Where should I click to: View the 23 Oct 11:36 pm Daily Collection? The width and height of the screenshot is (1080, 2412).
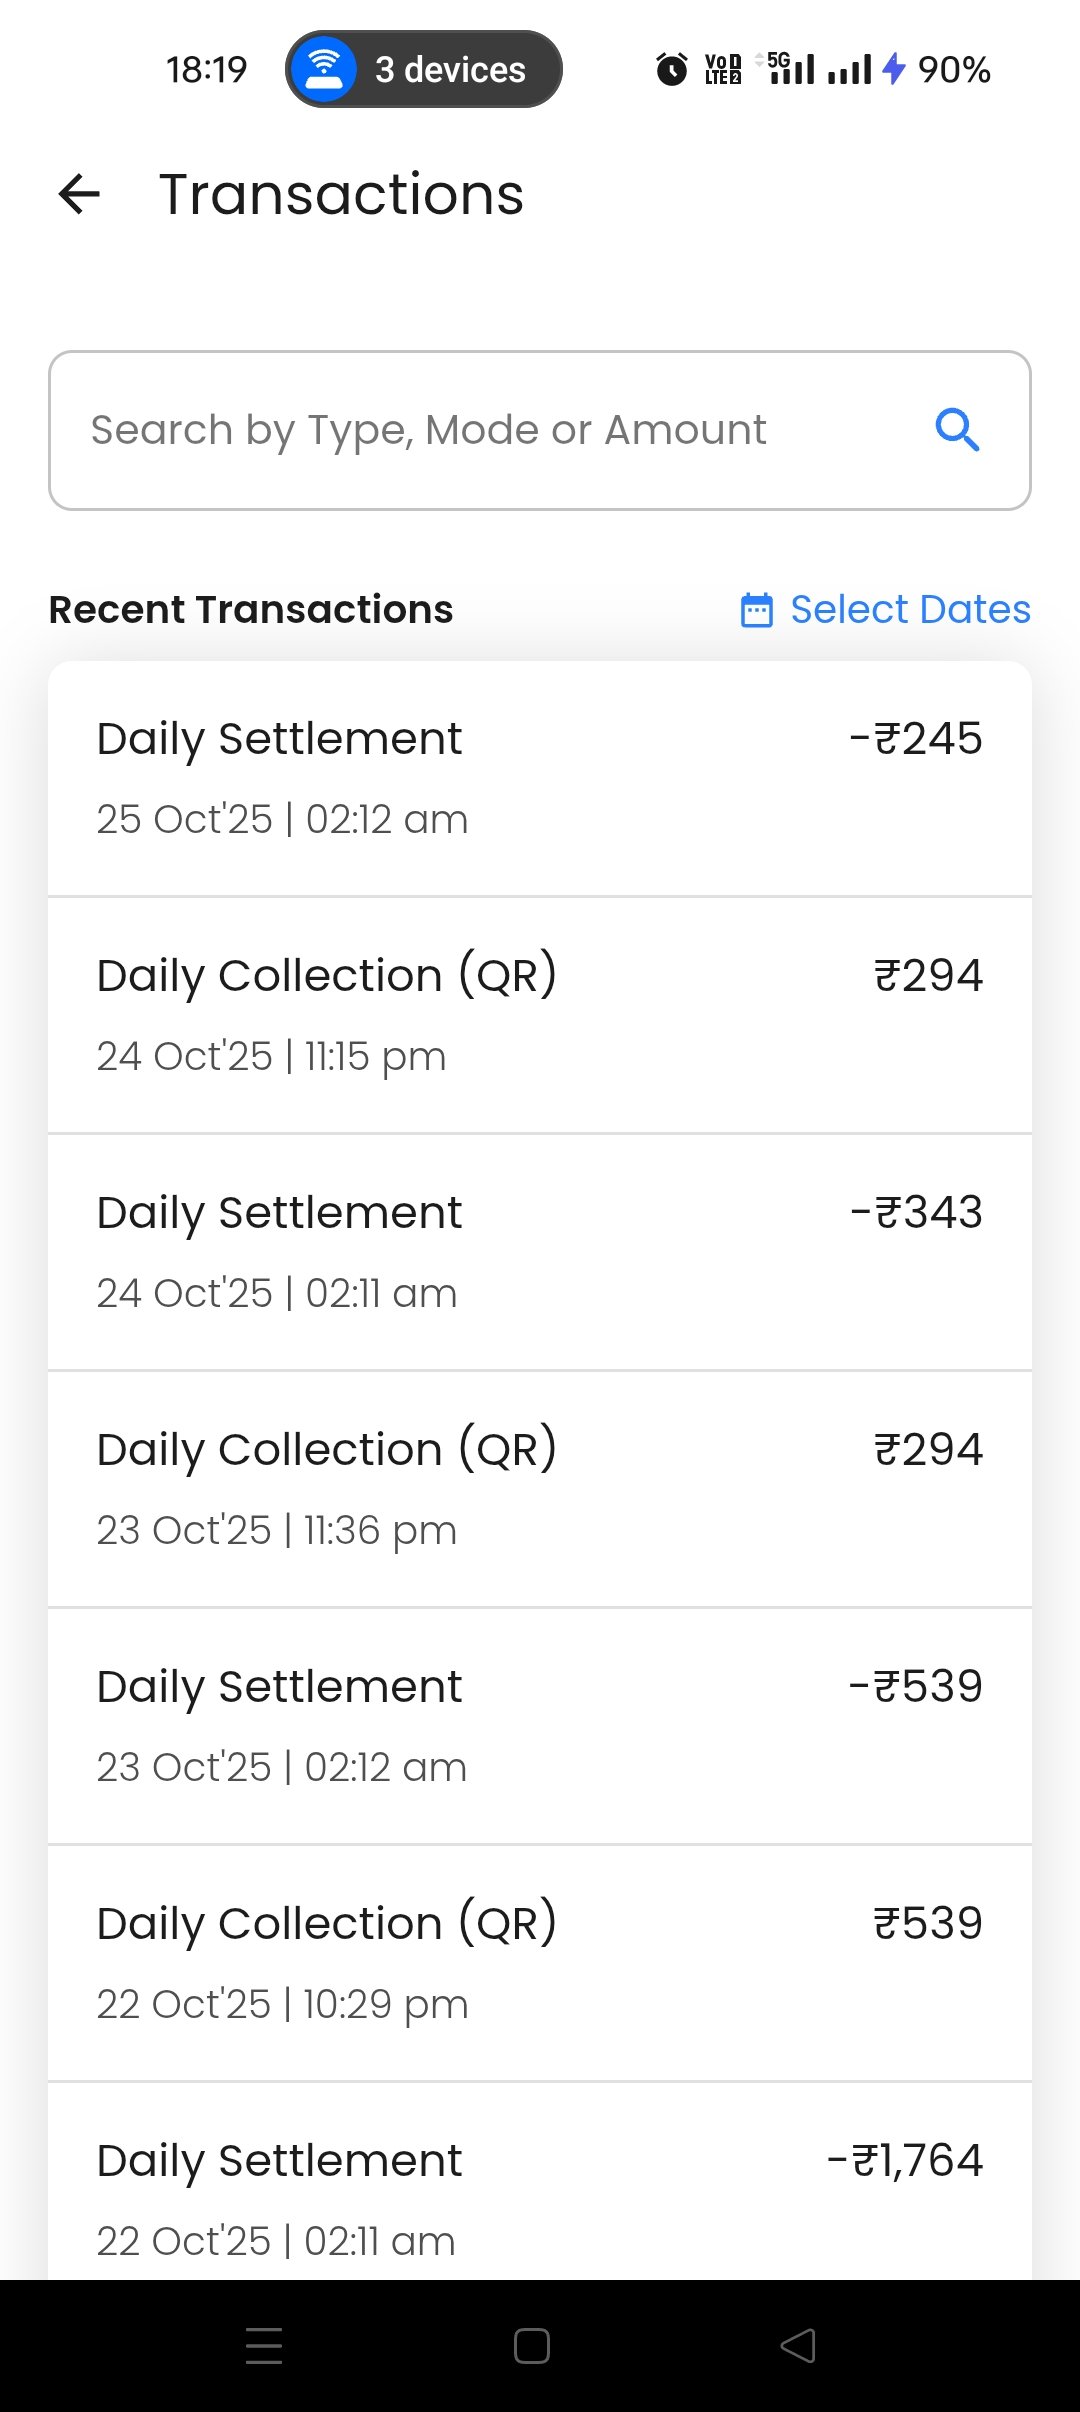point(540,1489)
